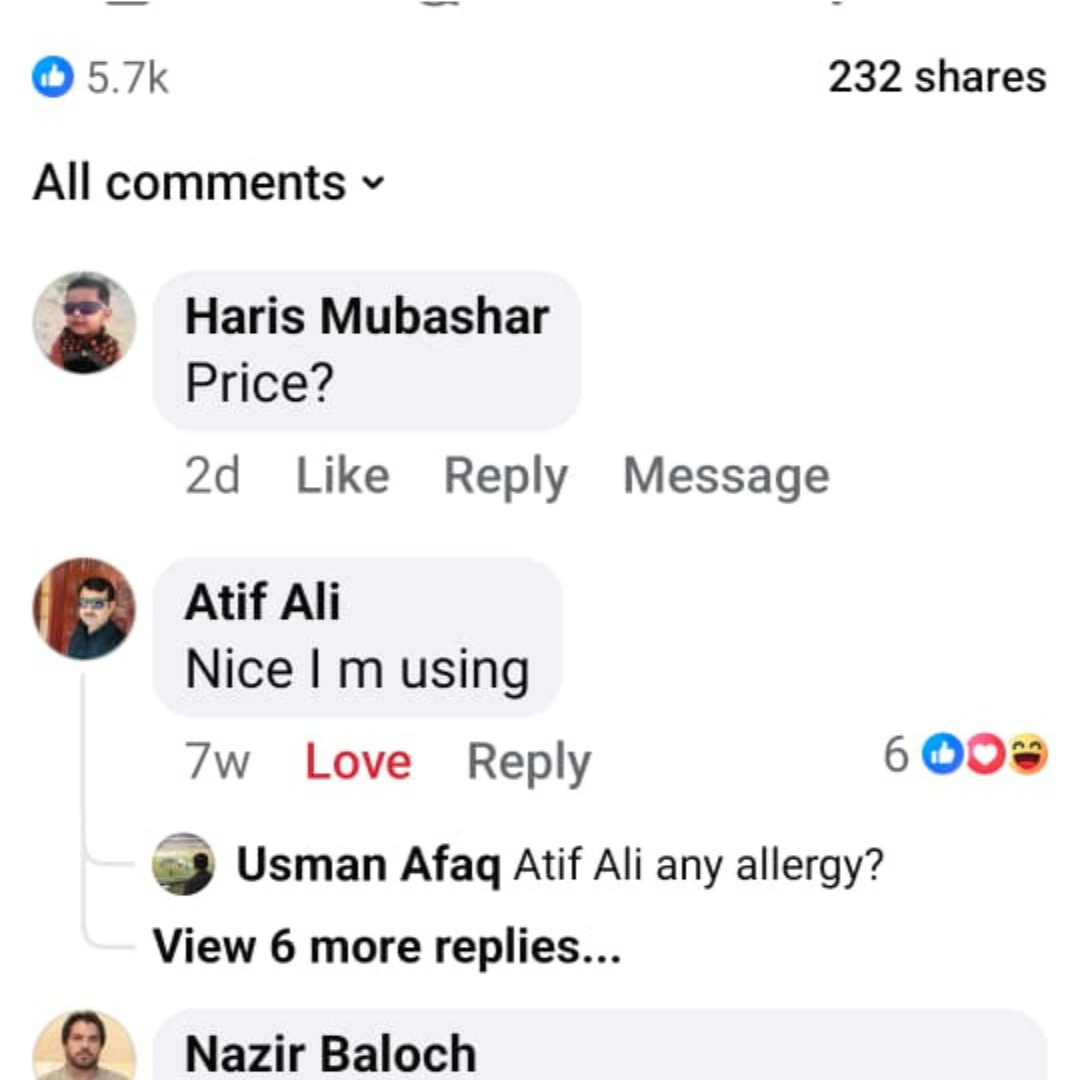Image resolution: width=1080 pixels, height=1080 pixels.
Task: Message Haris Mubashar from his comment
Action: 726,476
